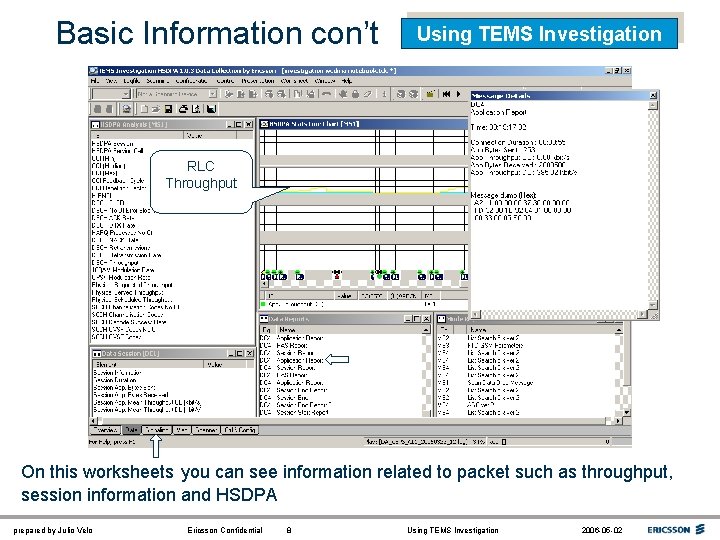The image size is (720, 540).
Task: Click the save floppy disk icon
Action: 169,109
